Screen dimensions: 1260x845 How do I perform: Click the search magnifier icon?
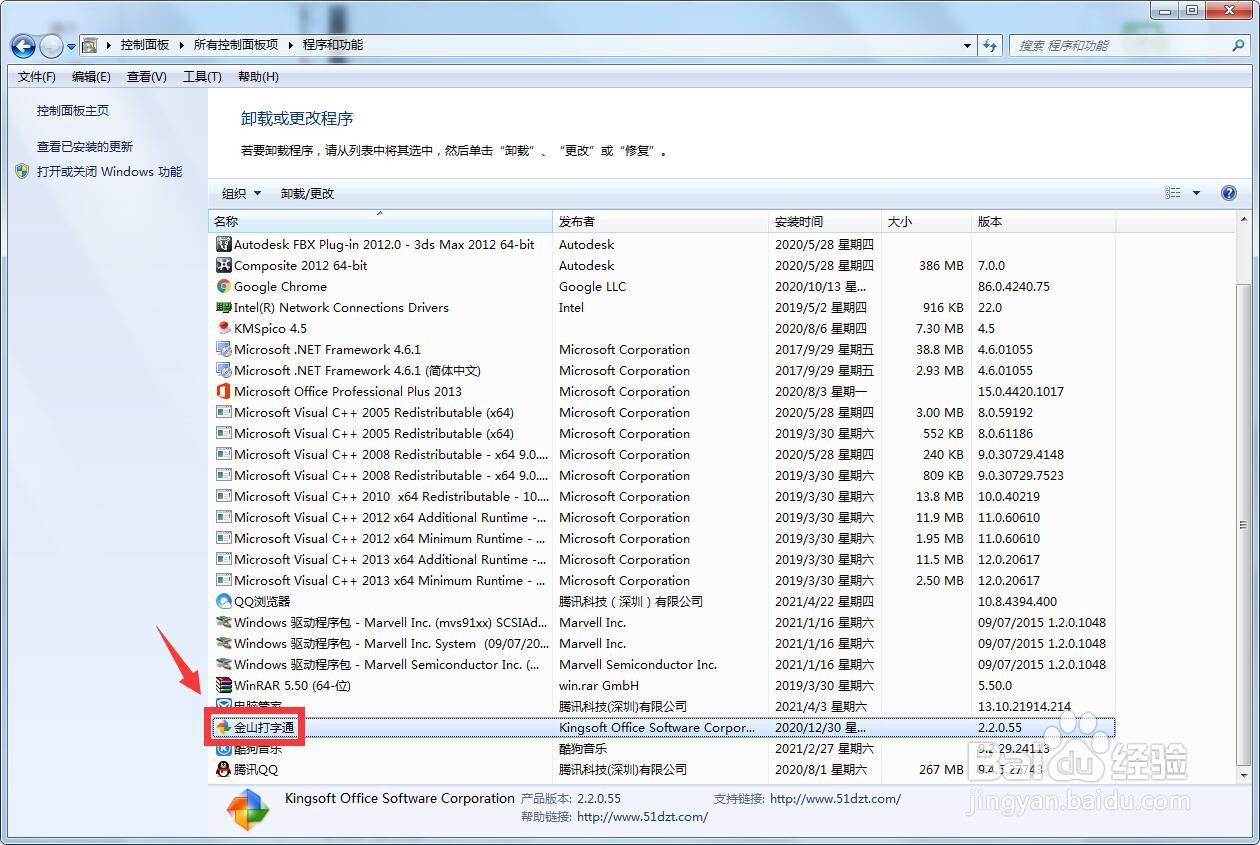click(1238, 45)
